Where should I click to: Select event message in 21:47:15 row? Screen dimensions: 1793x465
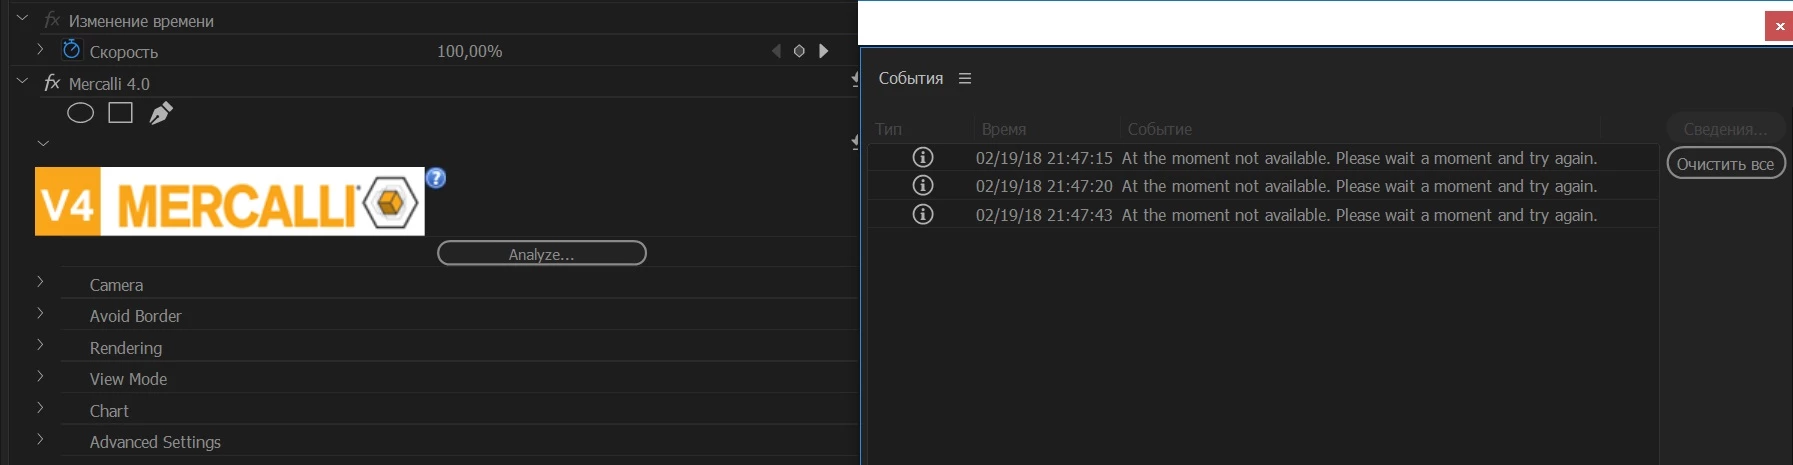(x=1359, y=158)
